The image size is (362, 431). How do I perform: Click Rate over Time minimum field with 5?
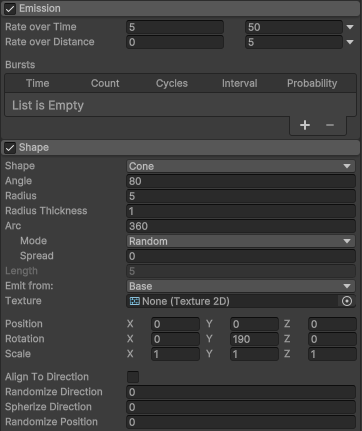coord(175,27)
